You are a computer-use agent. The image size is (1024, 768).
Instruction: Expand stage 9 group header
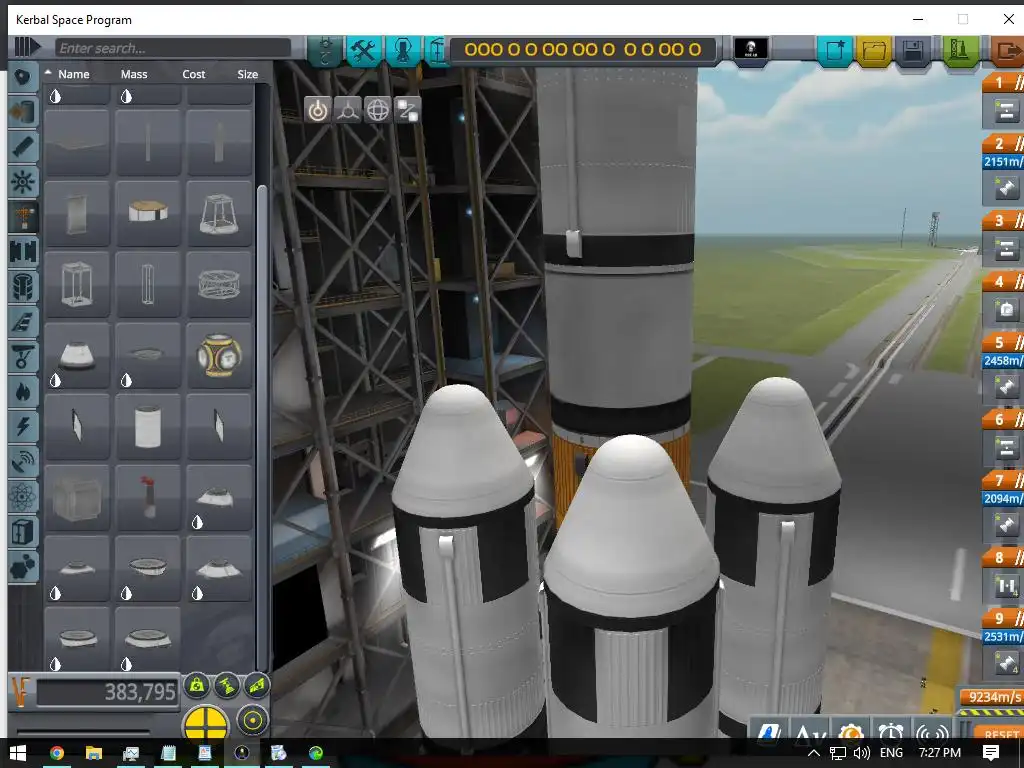(x=1003, y=618)
